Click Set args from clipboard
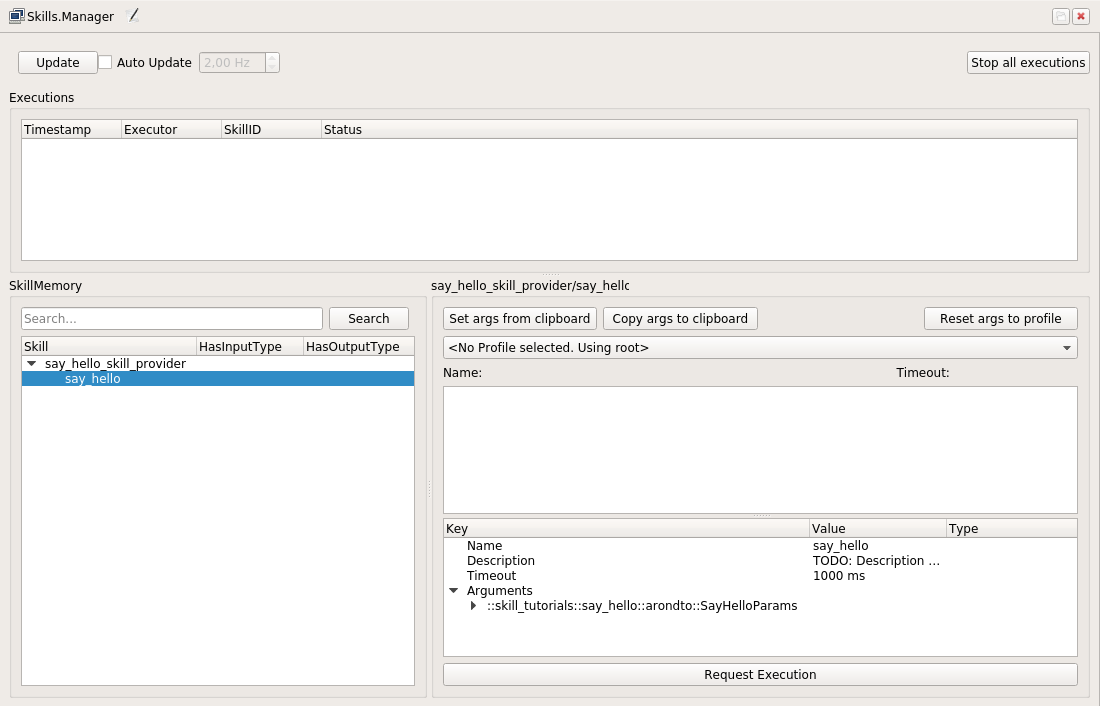This screenshot has width=1100, height=706. pyautogui.click(x=519, y=318)
